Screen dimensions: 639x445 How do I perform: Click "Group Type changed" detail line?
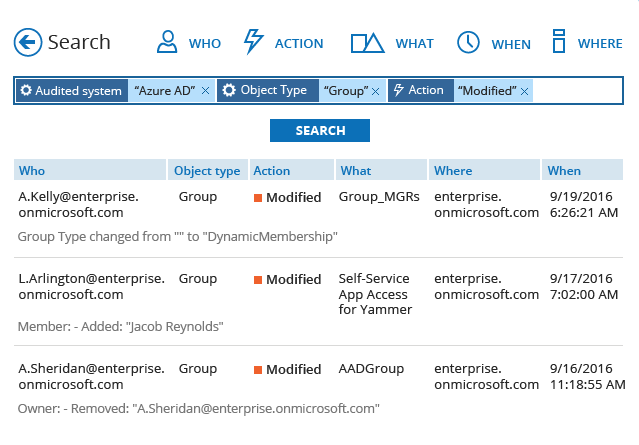point(178,237)
